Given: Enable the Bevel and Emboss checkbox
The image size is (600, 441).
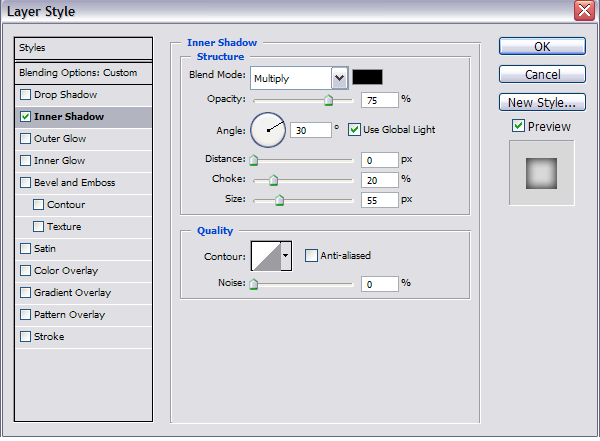Looking at the screenshot, I should click(25, 183).
